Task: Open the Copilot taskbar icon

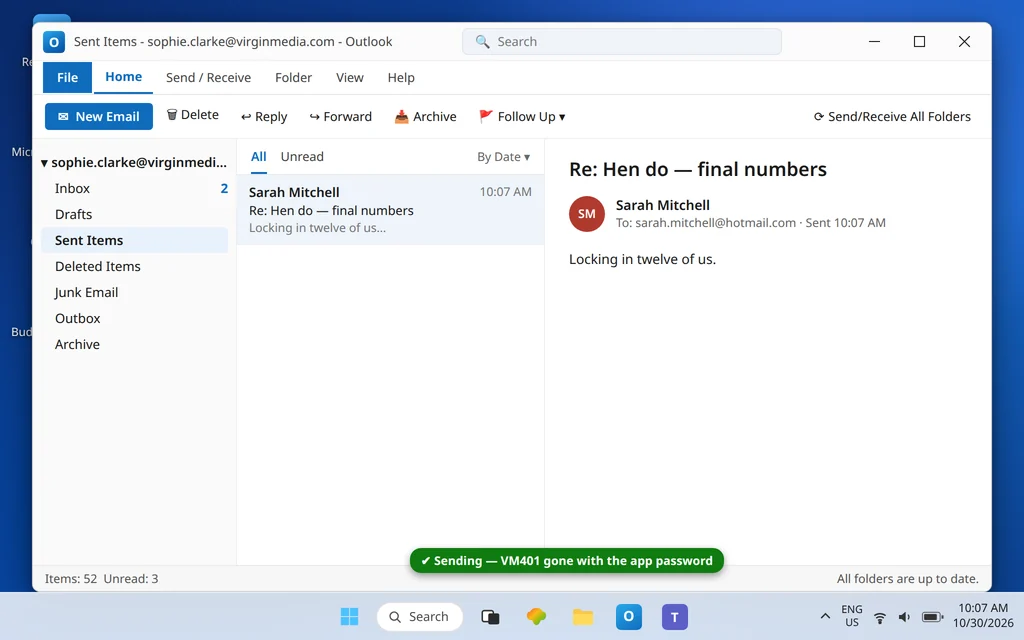Action: click(536, 616)
